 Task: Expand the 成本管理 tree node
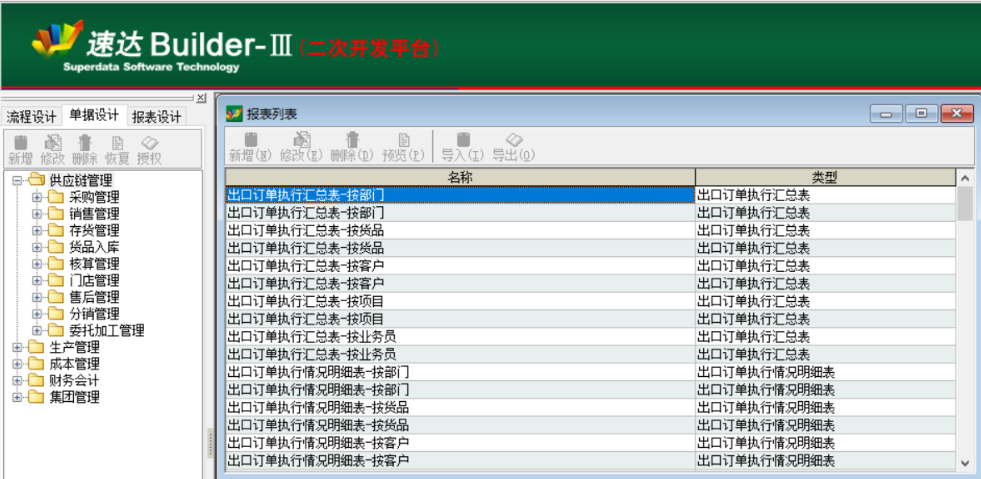point(17,363)
